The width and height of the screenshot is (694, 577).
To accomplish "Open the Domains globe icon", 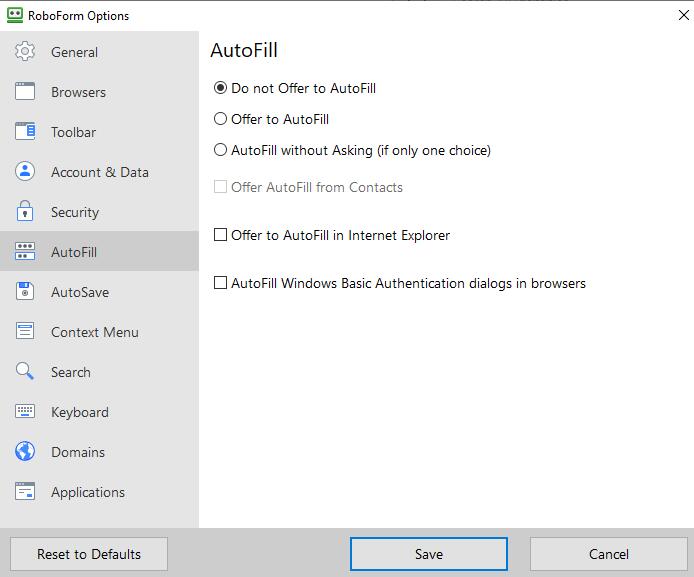I will point(25,452).
